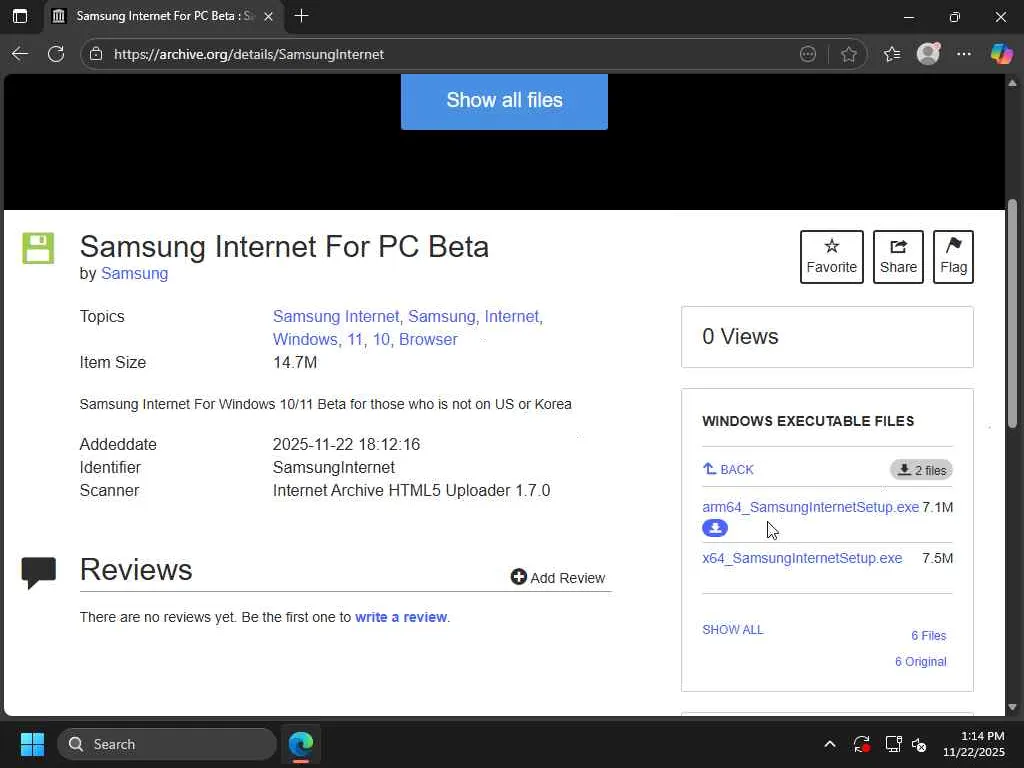Click the browser Back arrow
Screen dimensions: 1024x768
point(20,54)
